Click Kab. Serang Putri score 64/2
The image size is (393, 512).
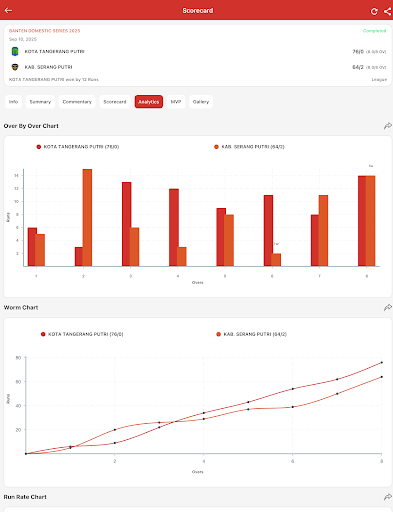click(358, 67)
